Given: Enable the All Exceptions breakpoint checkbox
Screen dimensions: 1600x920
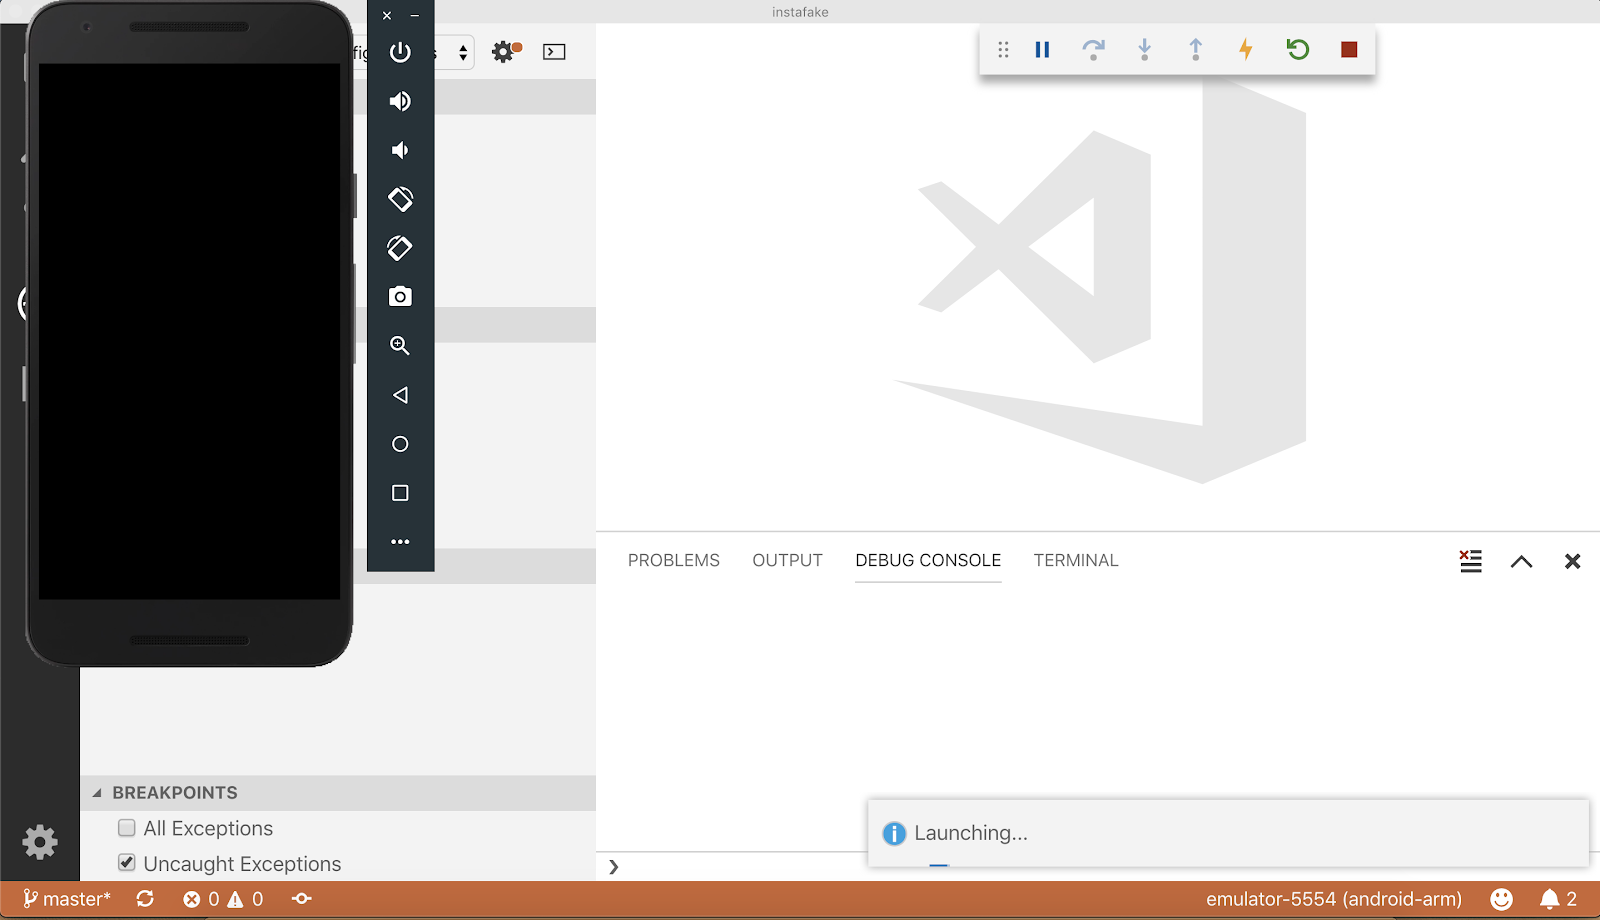Looking at the screenshot, I should coord(127,828).
